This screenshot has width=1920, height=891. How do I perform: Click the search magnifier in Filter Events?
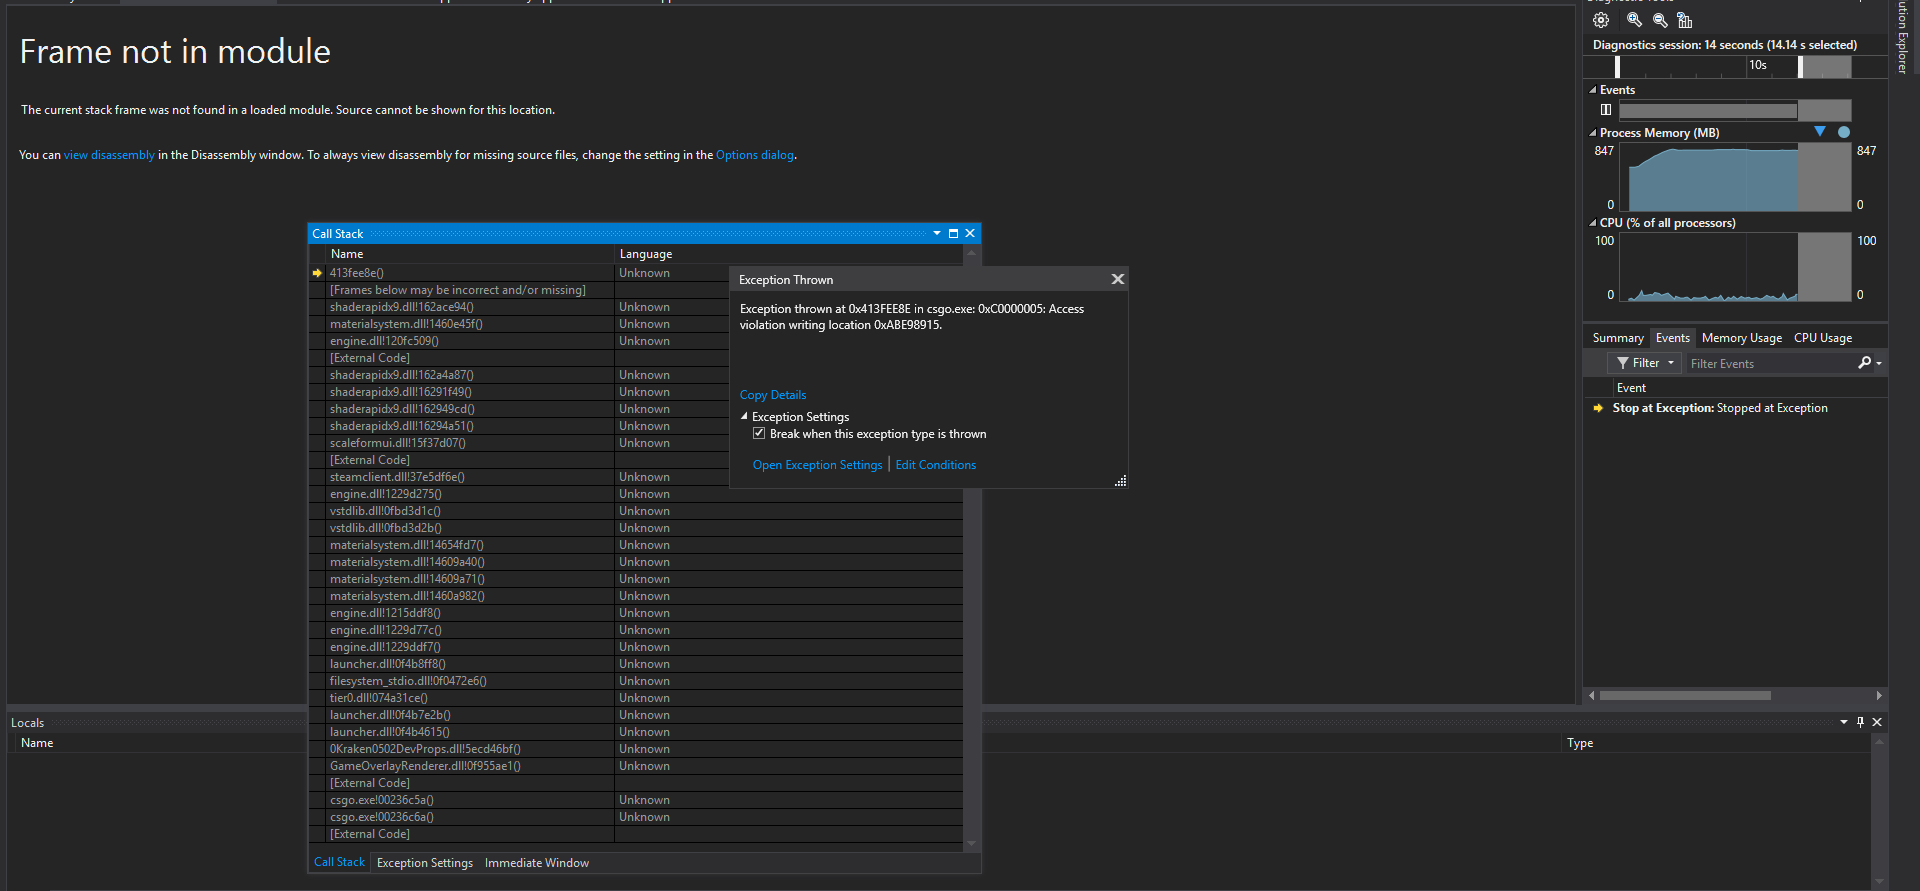coord(1864,363)
